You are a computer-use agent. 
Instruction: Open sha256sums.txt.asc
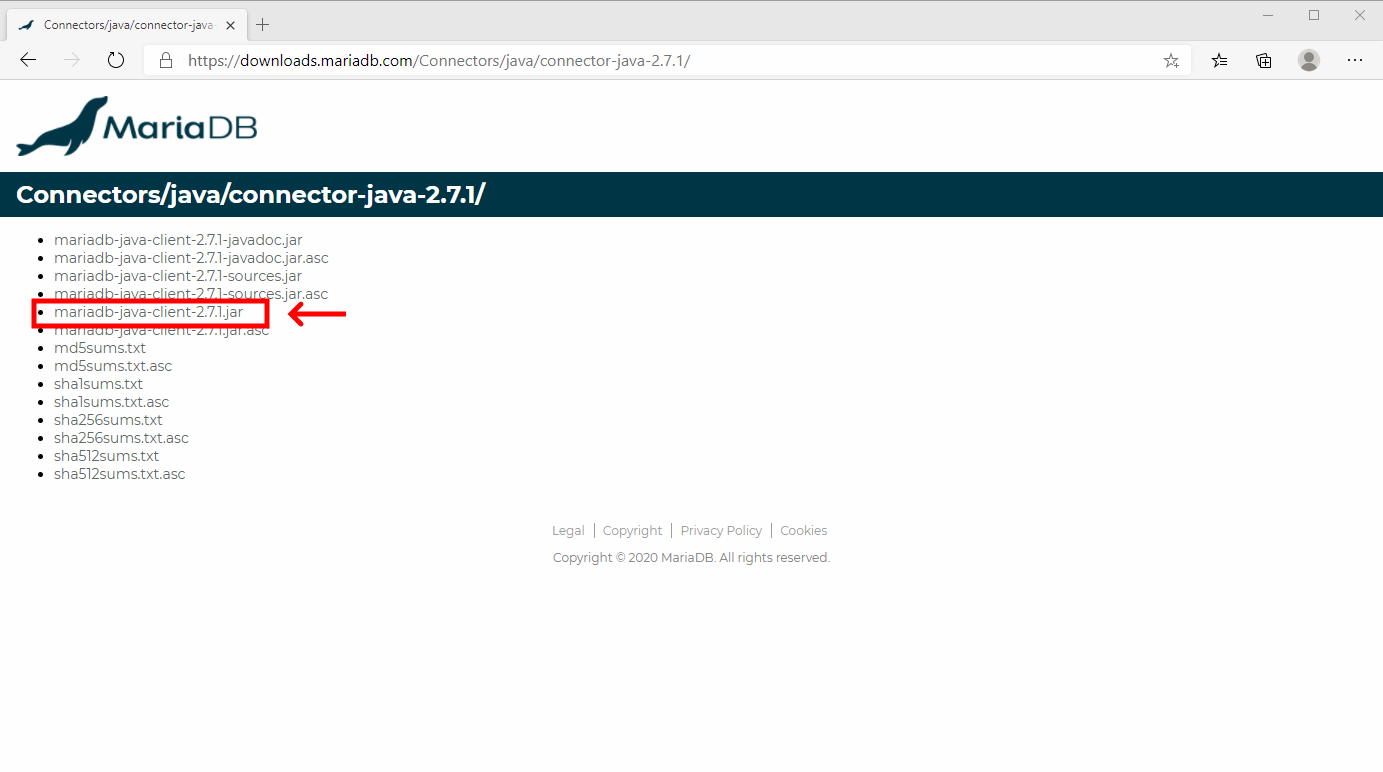coord(121,438)
